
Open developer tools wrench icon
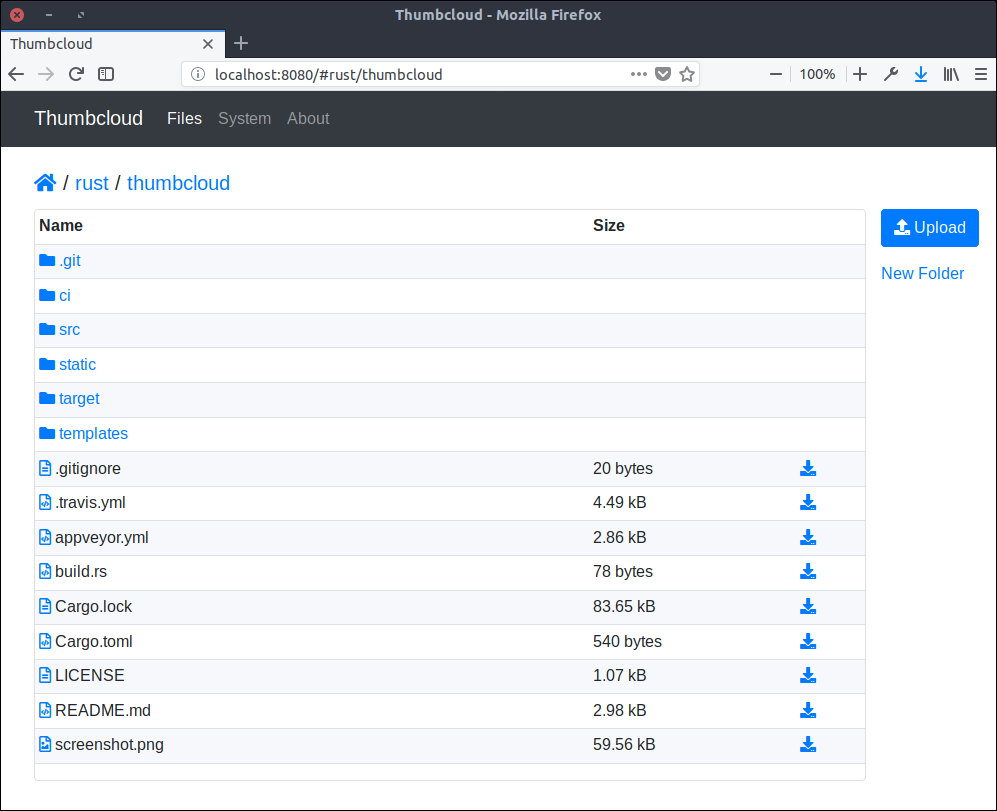coord(891,74)
